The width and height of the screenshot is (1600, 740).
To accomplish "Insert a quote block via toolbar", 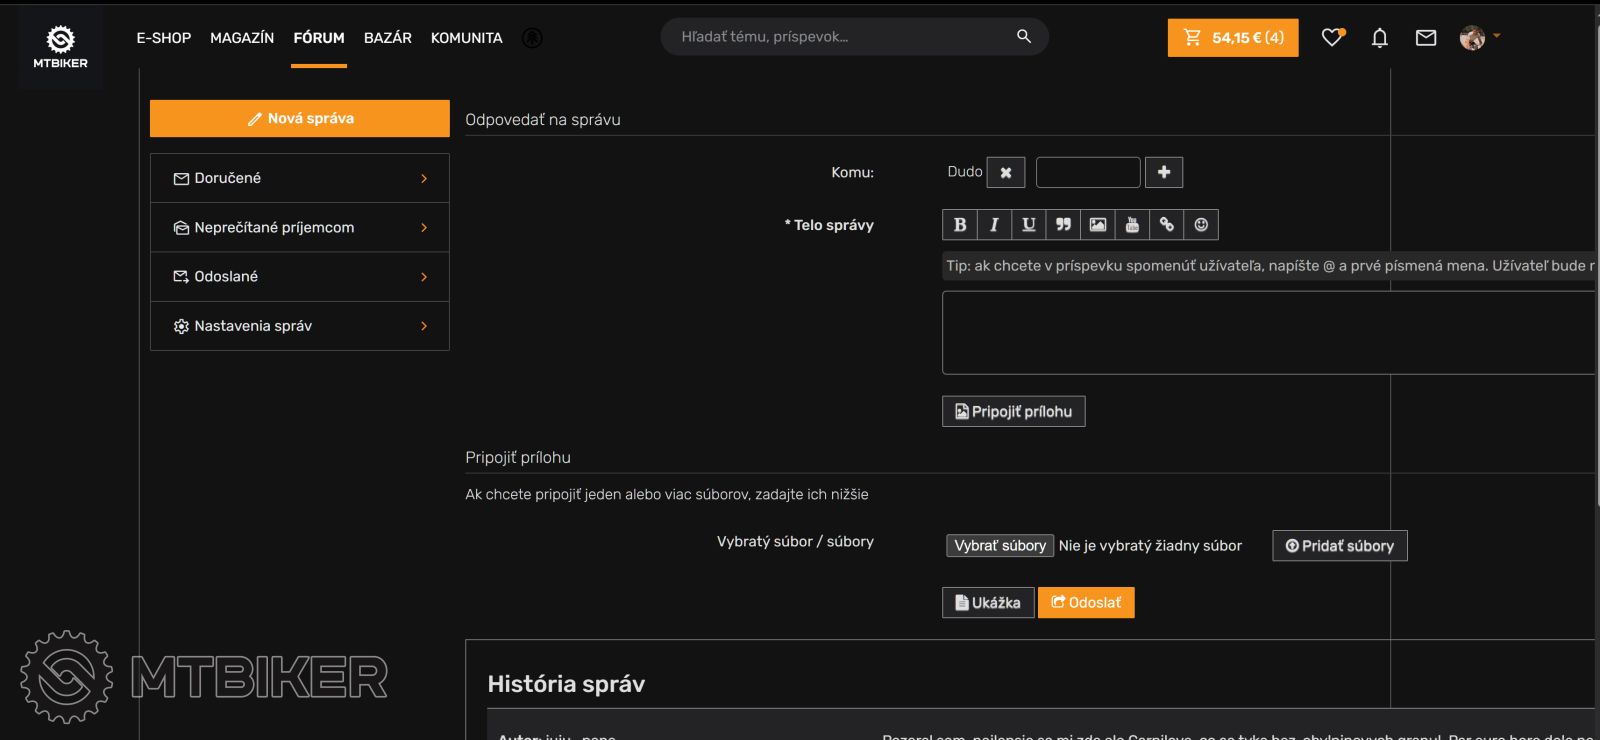I will [x=1063, y=225].
